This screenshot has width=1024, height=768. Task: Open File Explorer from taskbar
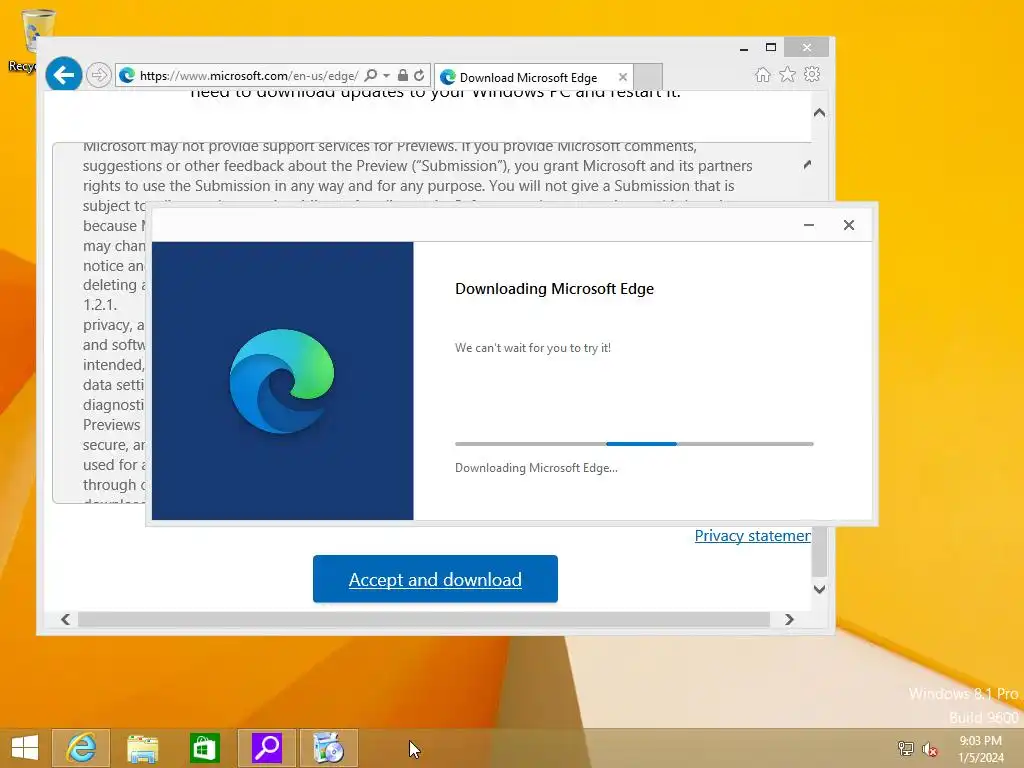pos(142,748)
